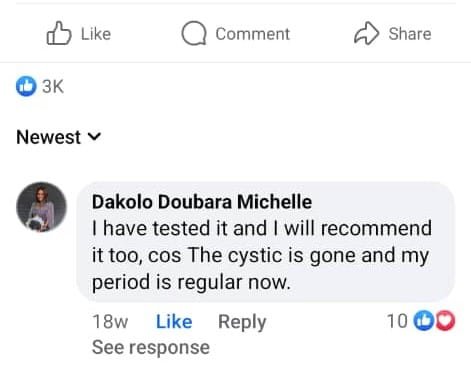Tap the Share arrow icon
This screenshot has width=471, height=372.
point(366,33)
